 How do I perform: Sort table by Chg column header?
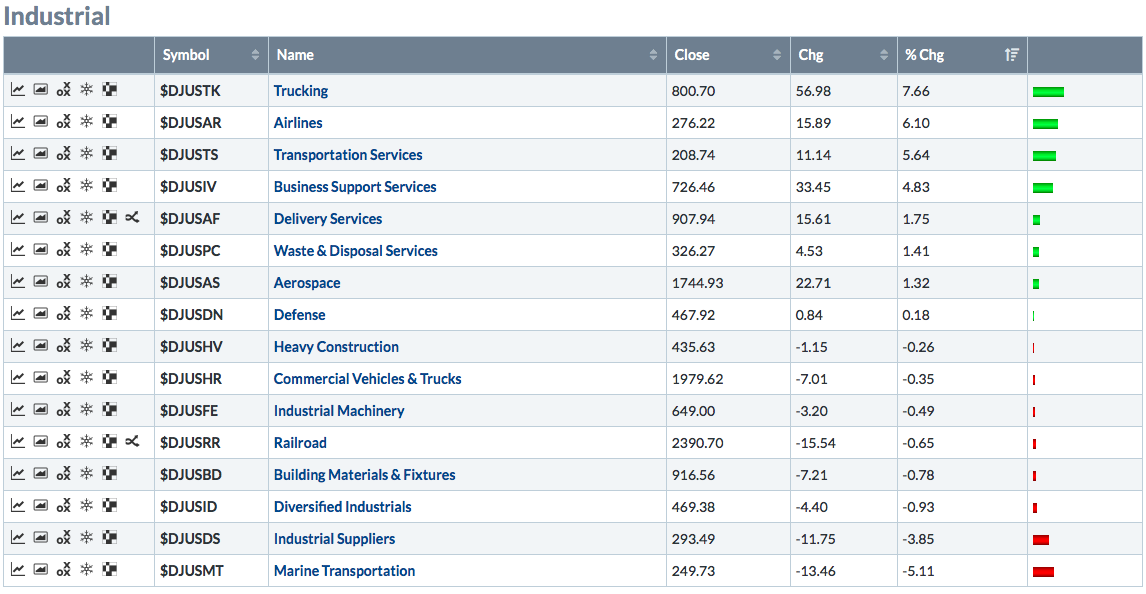coord(842,55)
